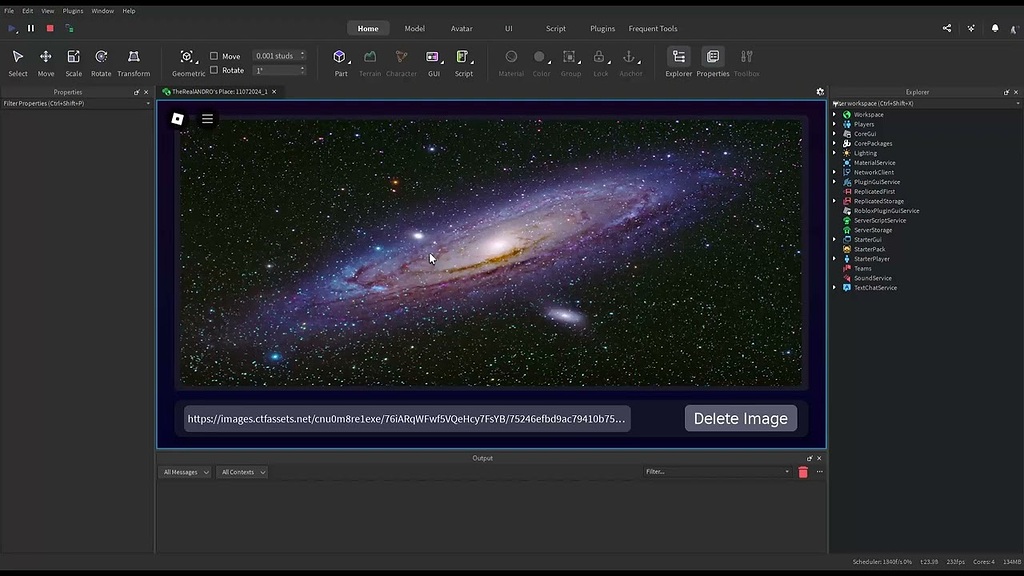The image size is (1024, 576).
Task: Clear output with the red trash icon
Action: point(803,472)
